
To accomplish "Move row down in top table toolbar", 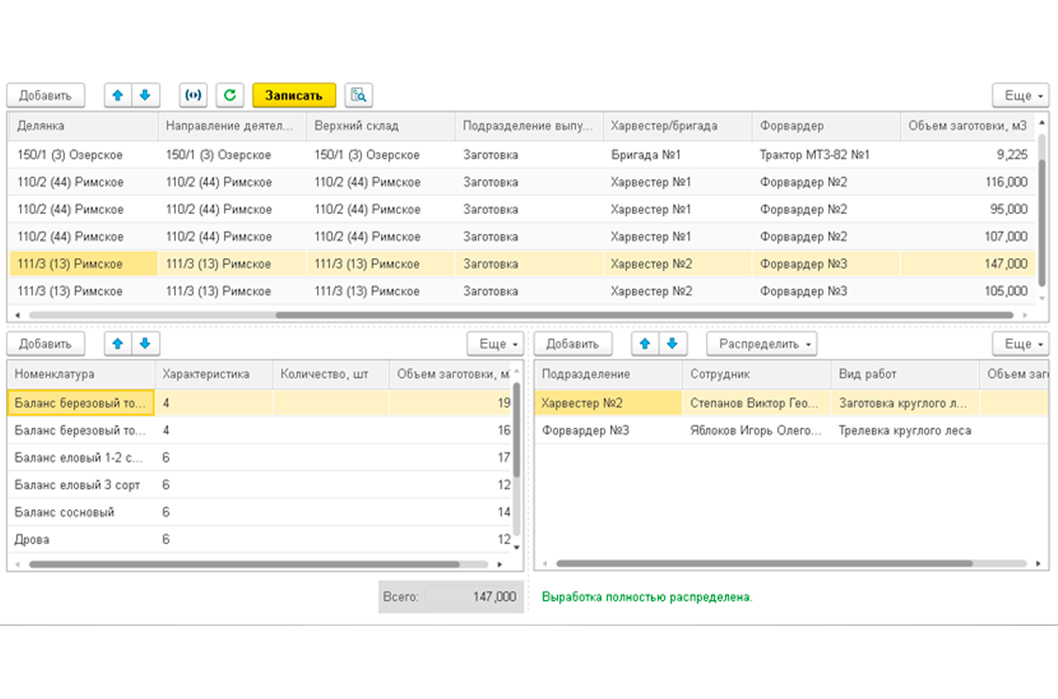I will pyautogui.click(x=145, y=95).
